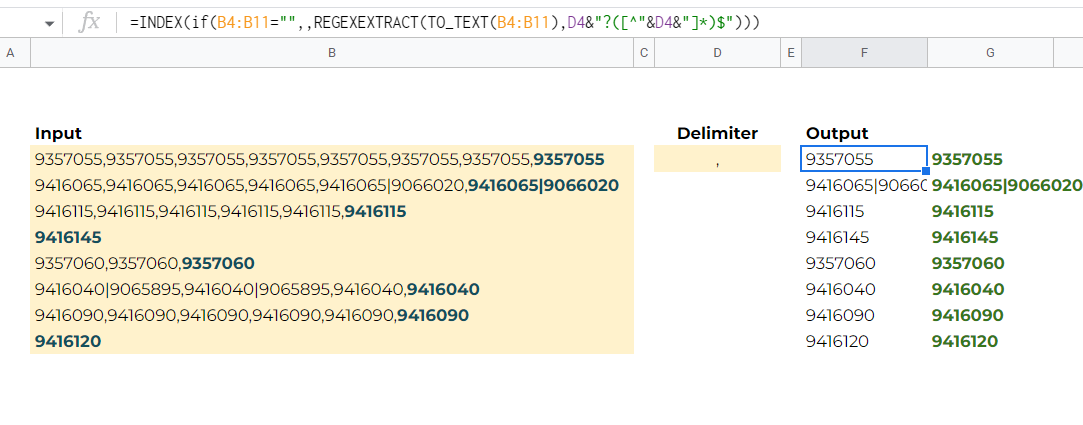Select column C header

click(644, 53)
